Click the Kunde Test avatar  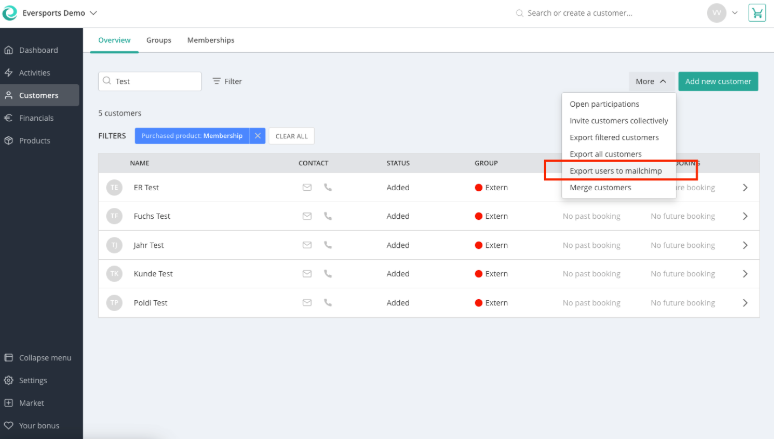[114, 274]
